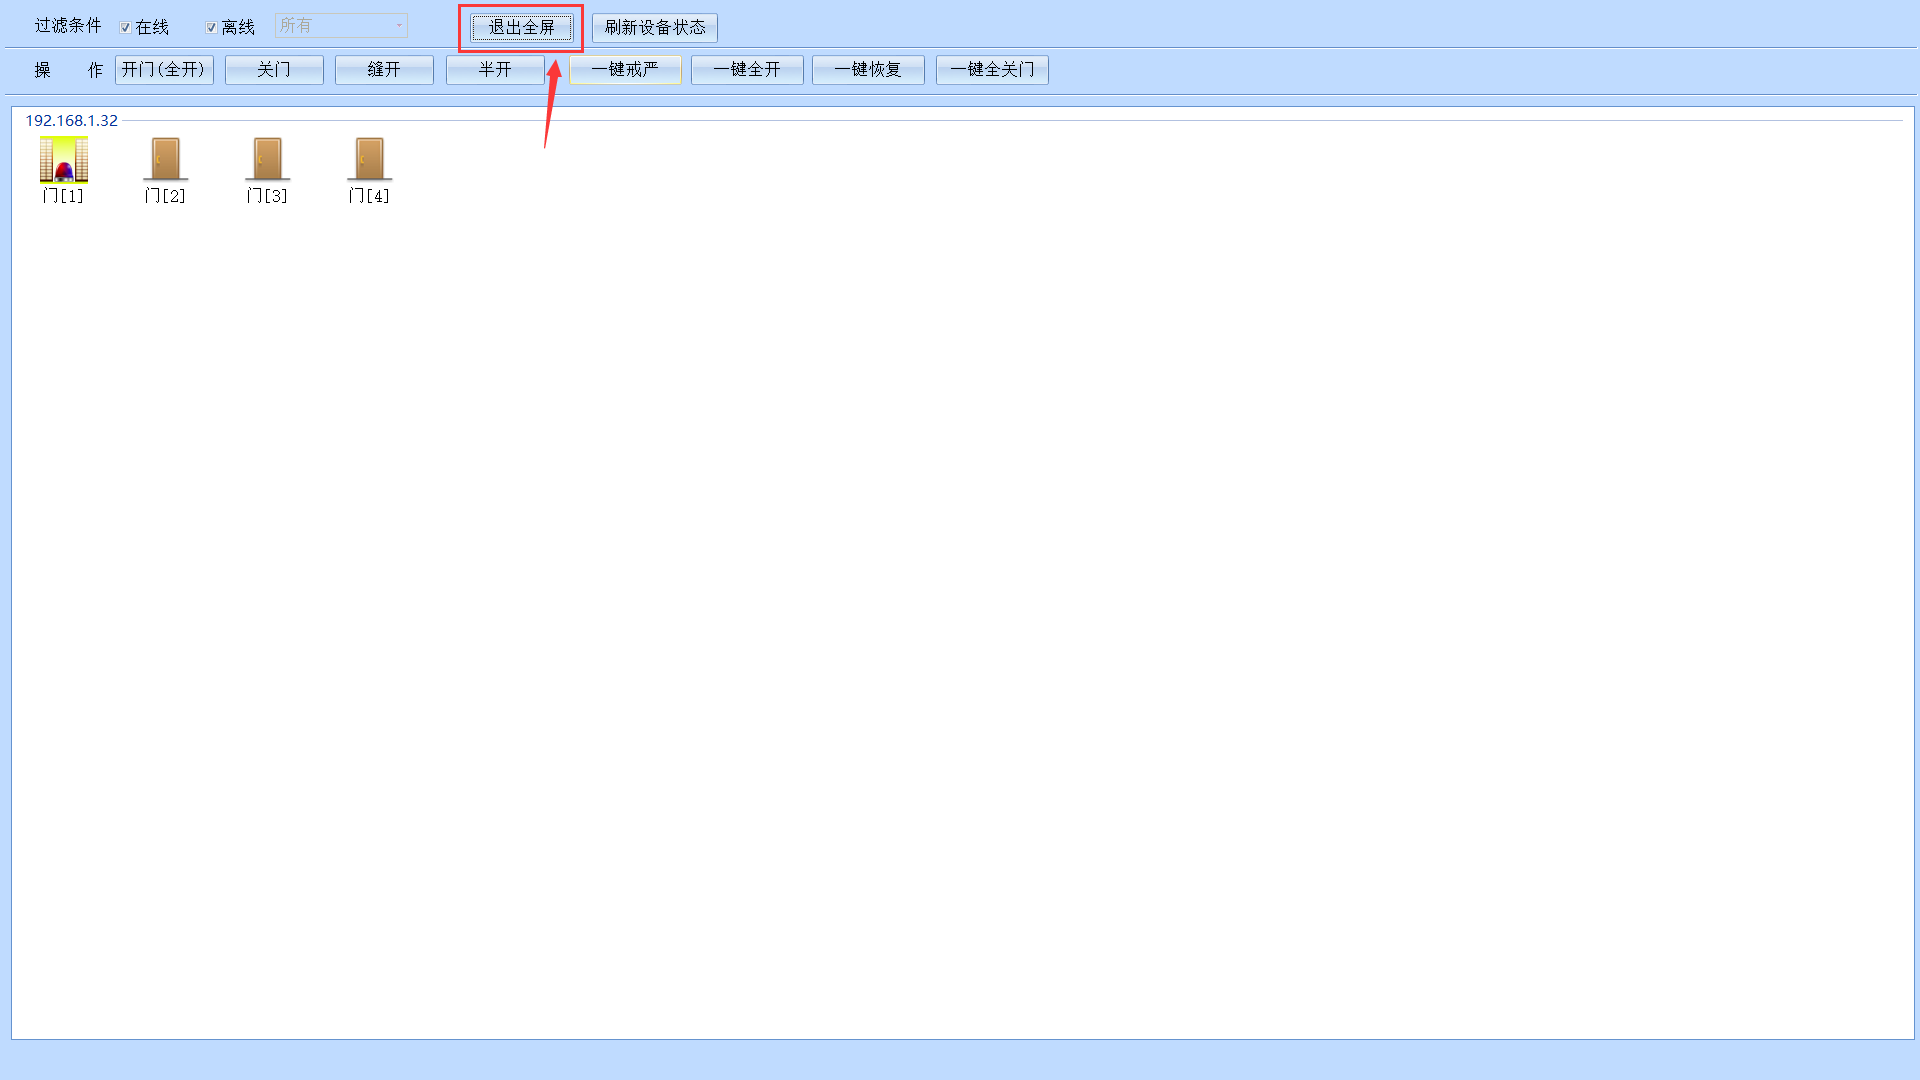Select the door 门[2] icon
This screenshot has width=1920, height=1080.
[x=165, y=159]
